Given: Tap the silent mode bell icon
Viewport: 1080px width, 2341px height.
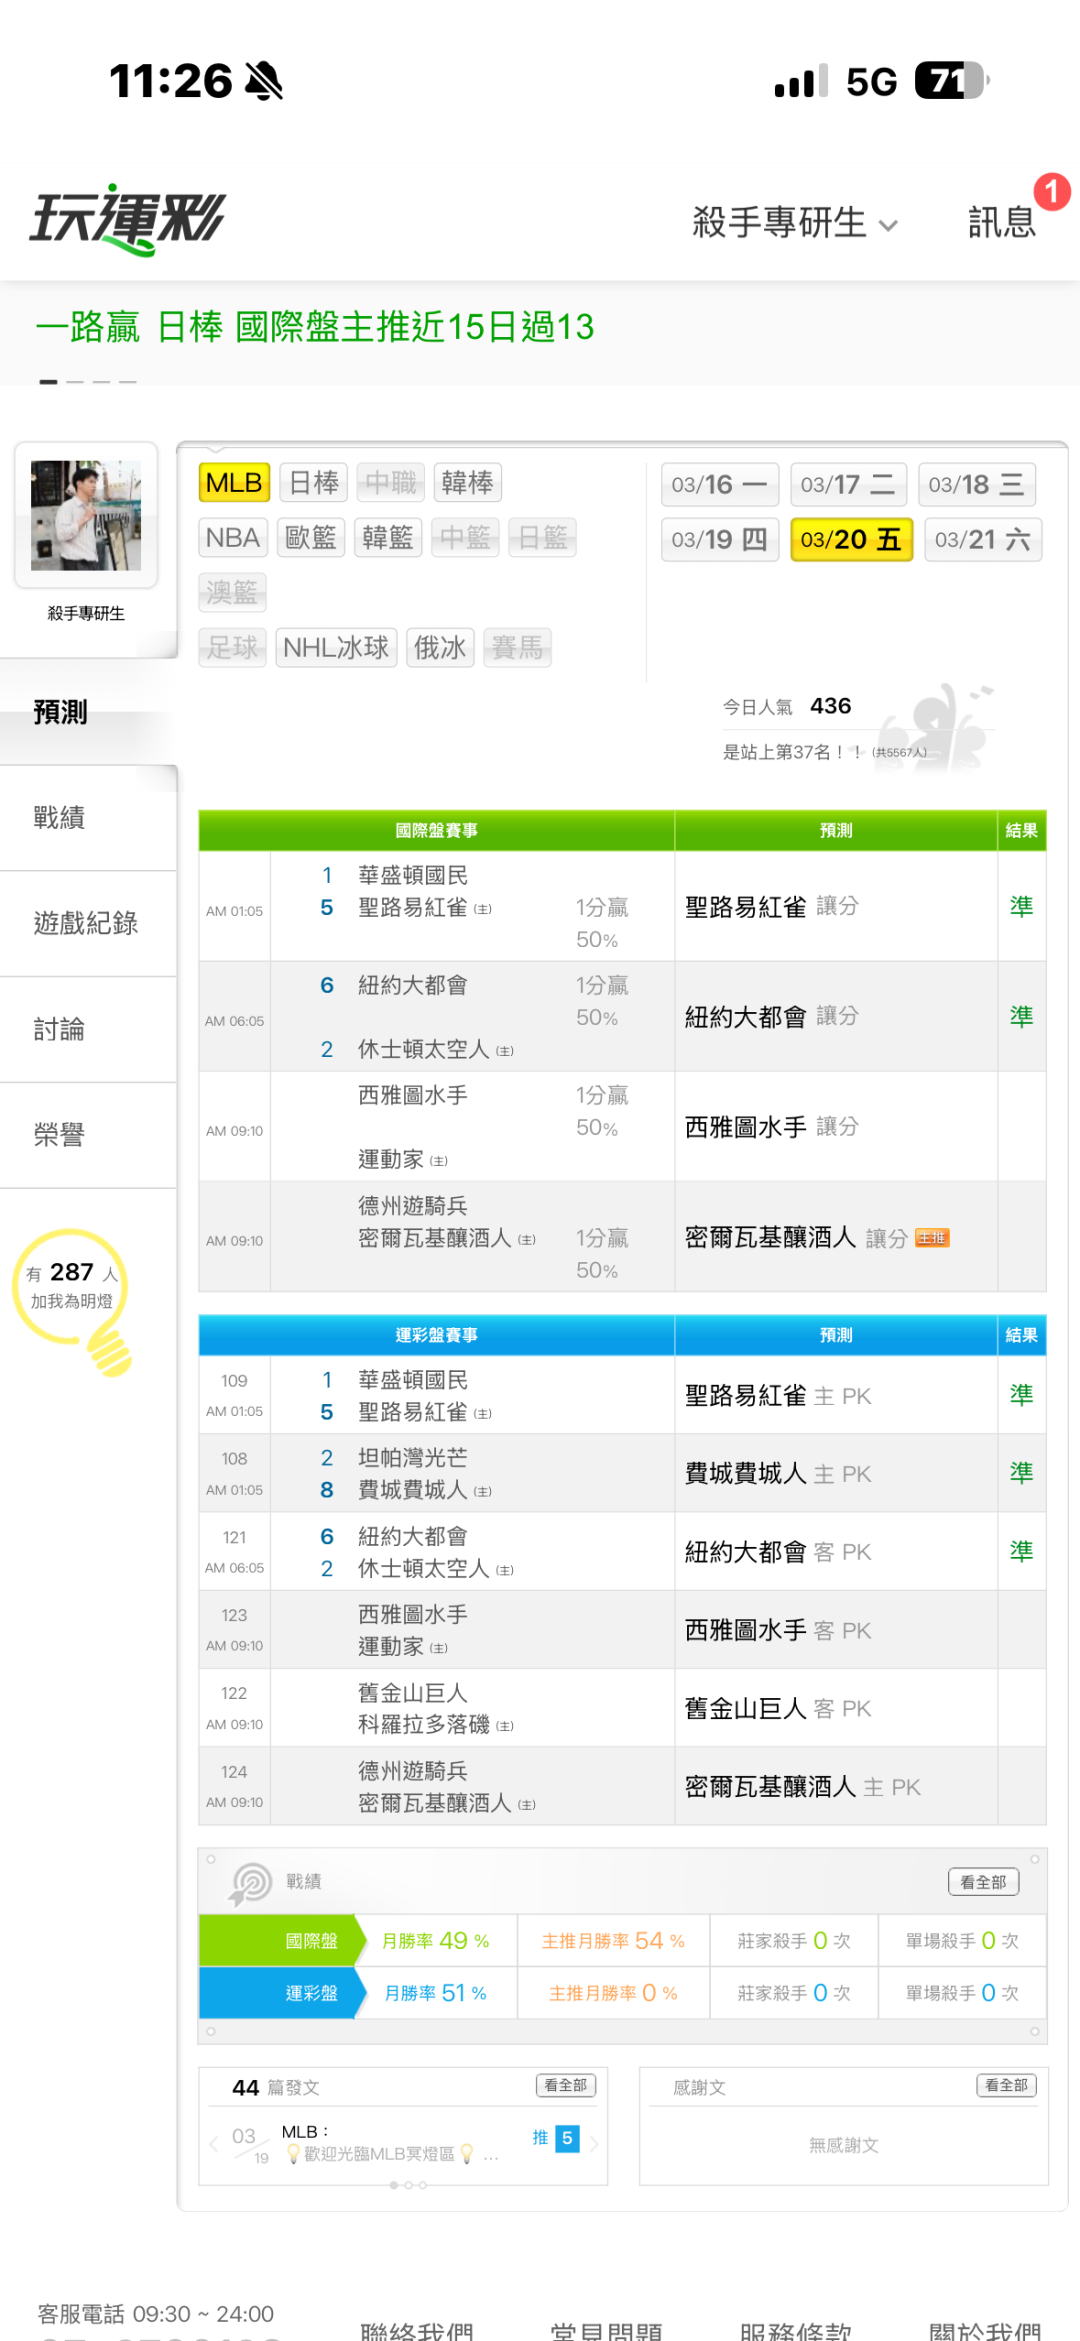Looking at the screenshot, I should pos(264,81).
